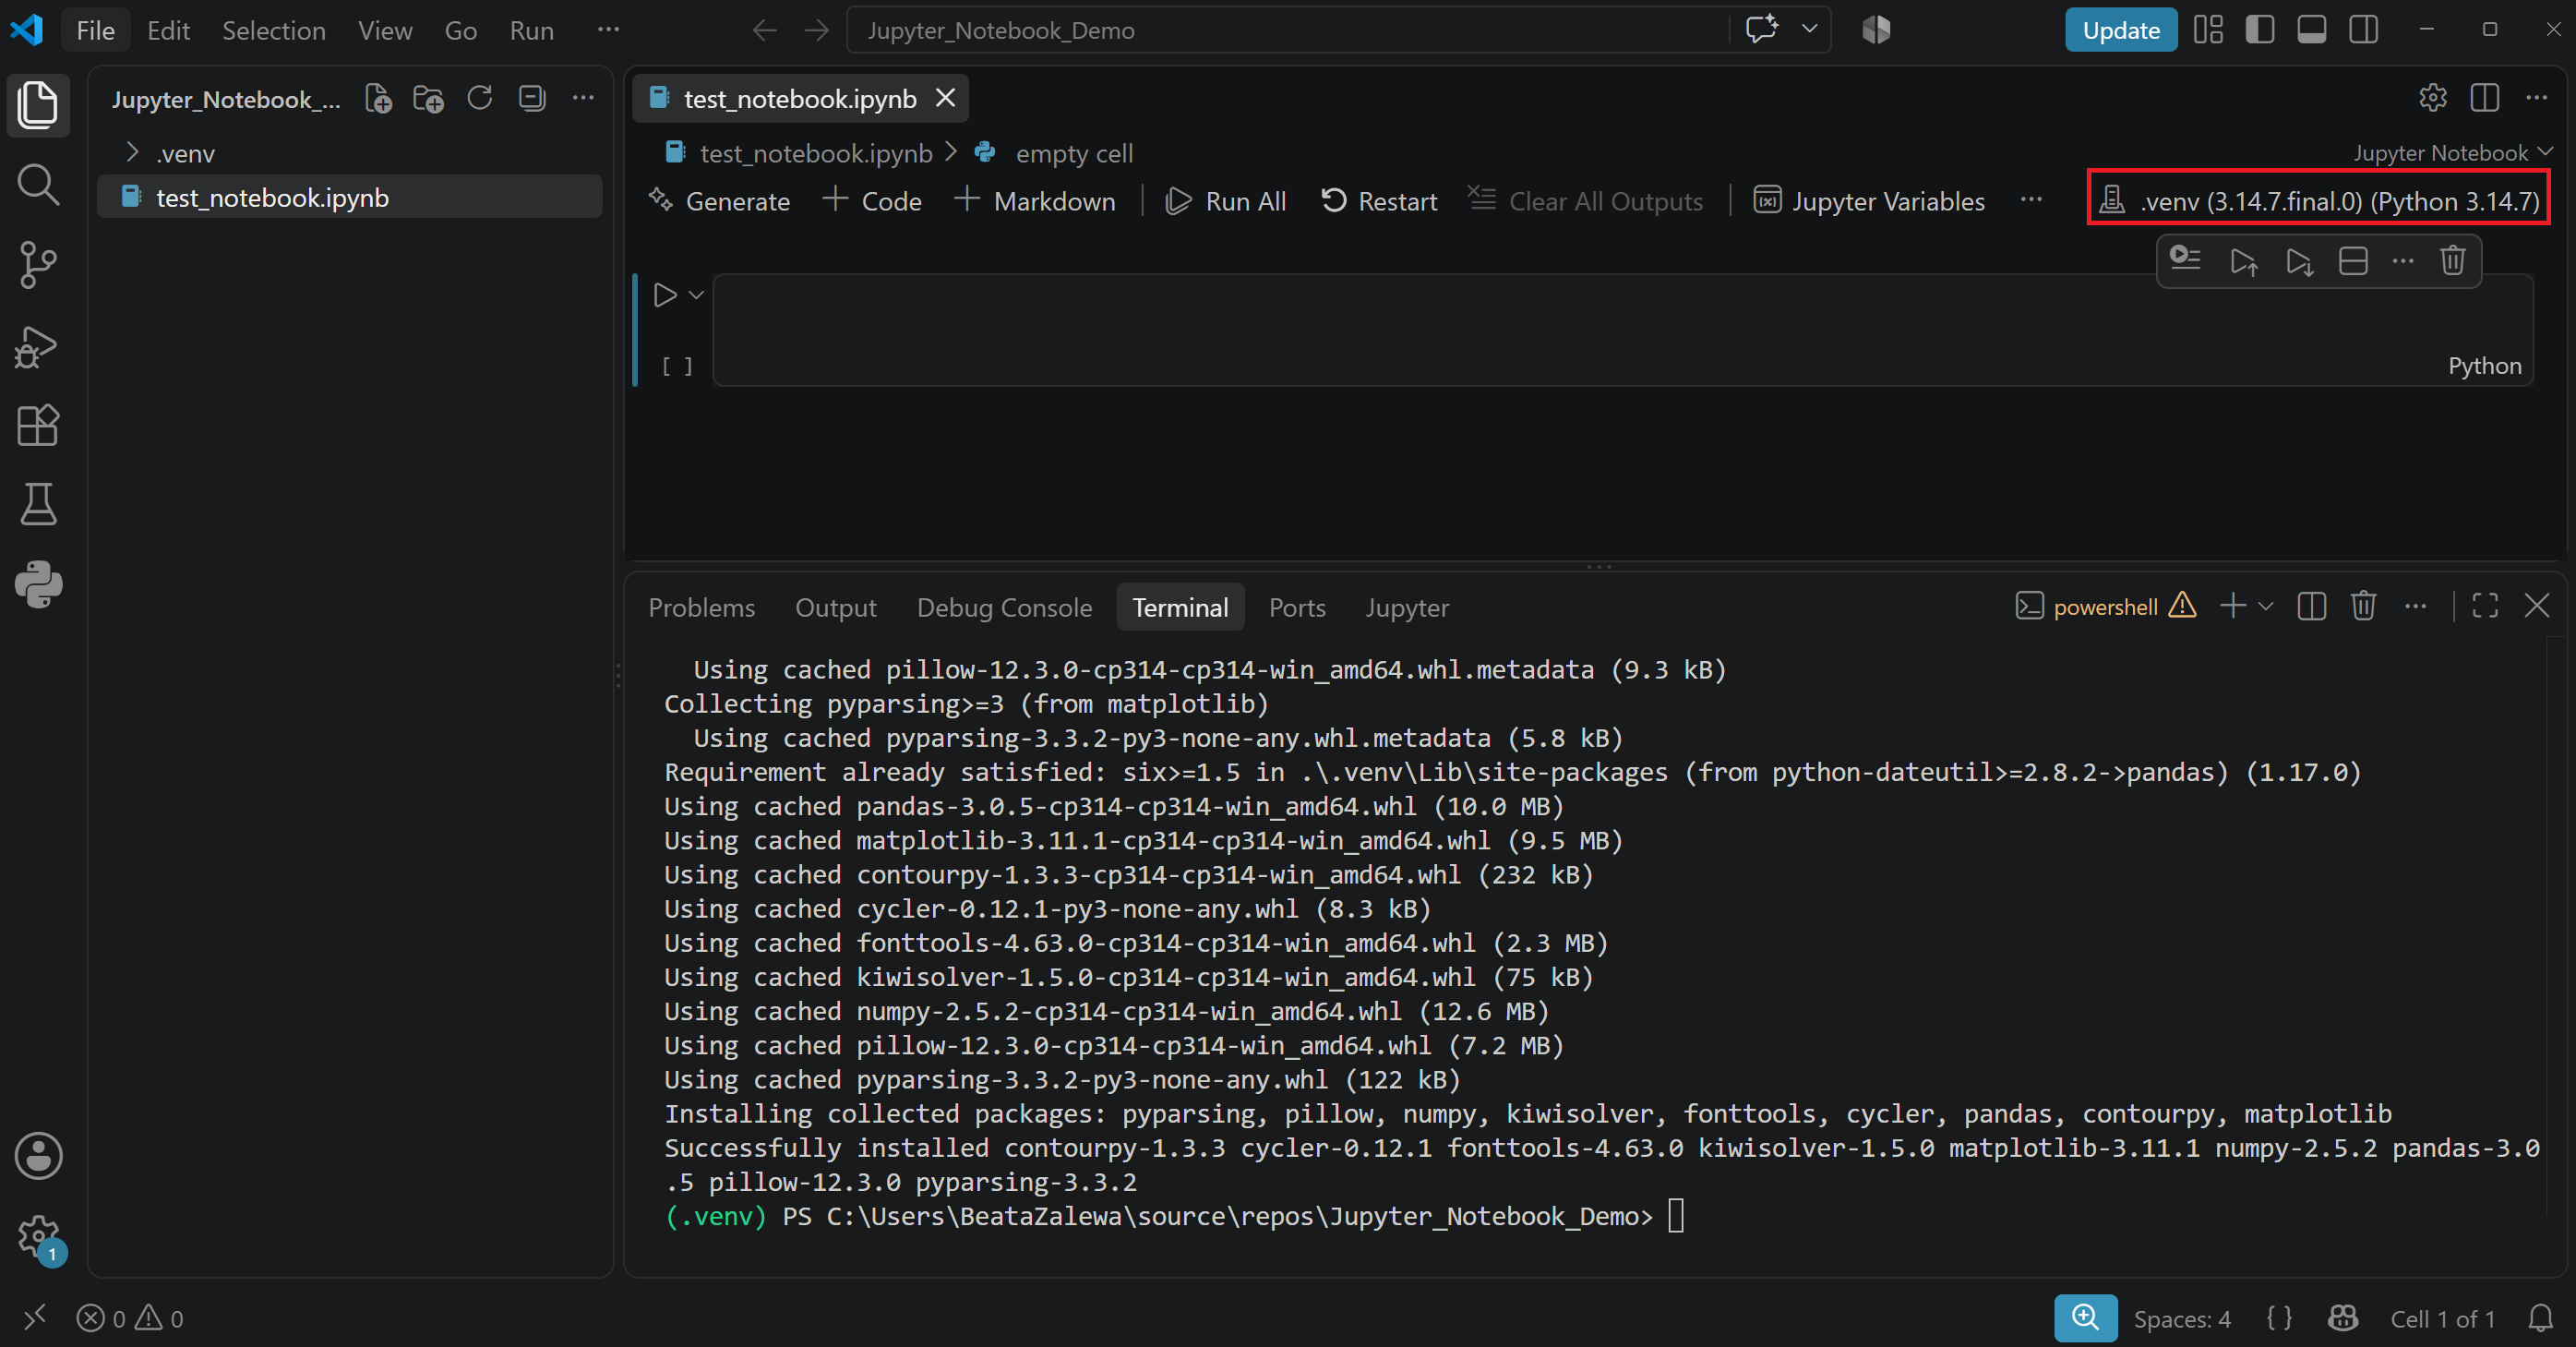The height and width of the screenshot is (1347, 2576).
Task: Open new terminal launch profile dropdown
Action: pos(2266,606)
